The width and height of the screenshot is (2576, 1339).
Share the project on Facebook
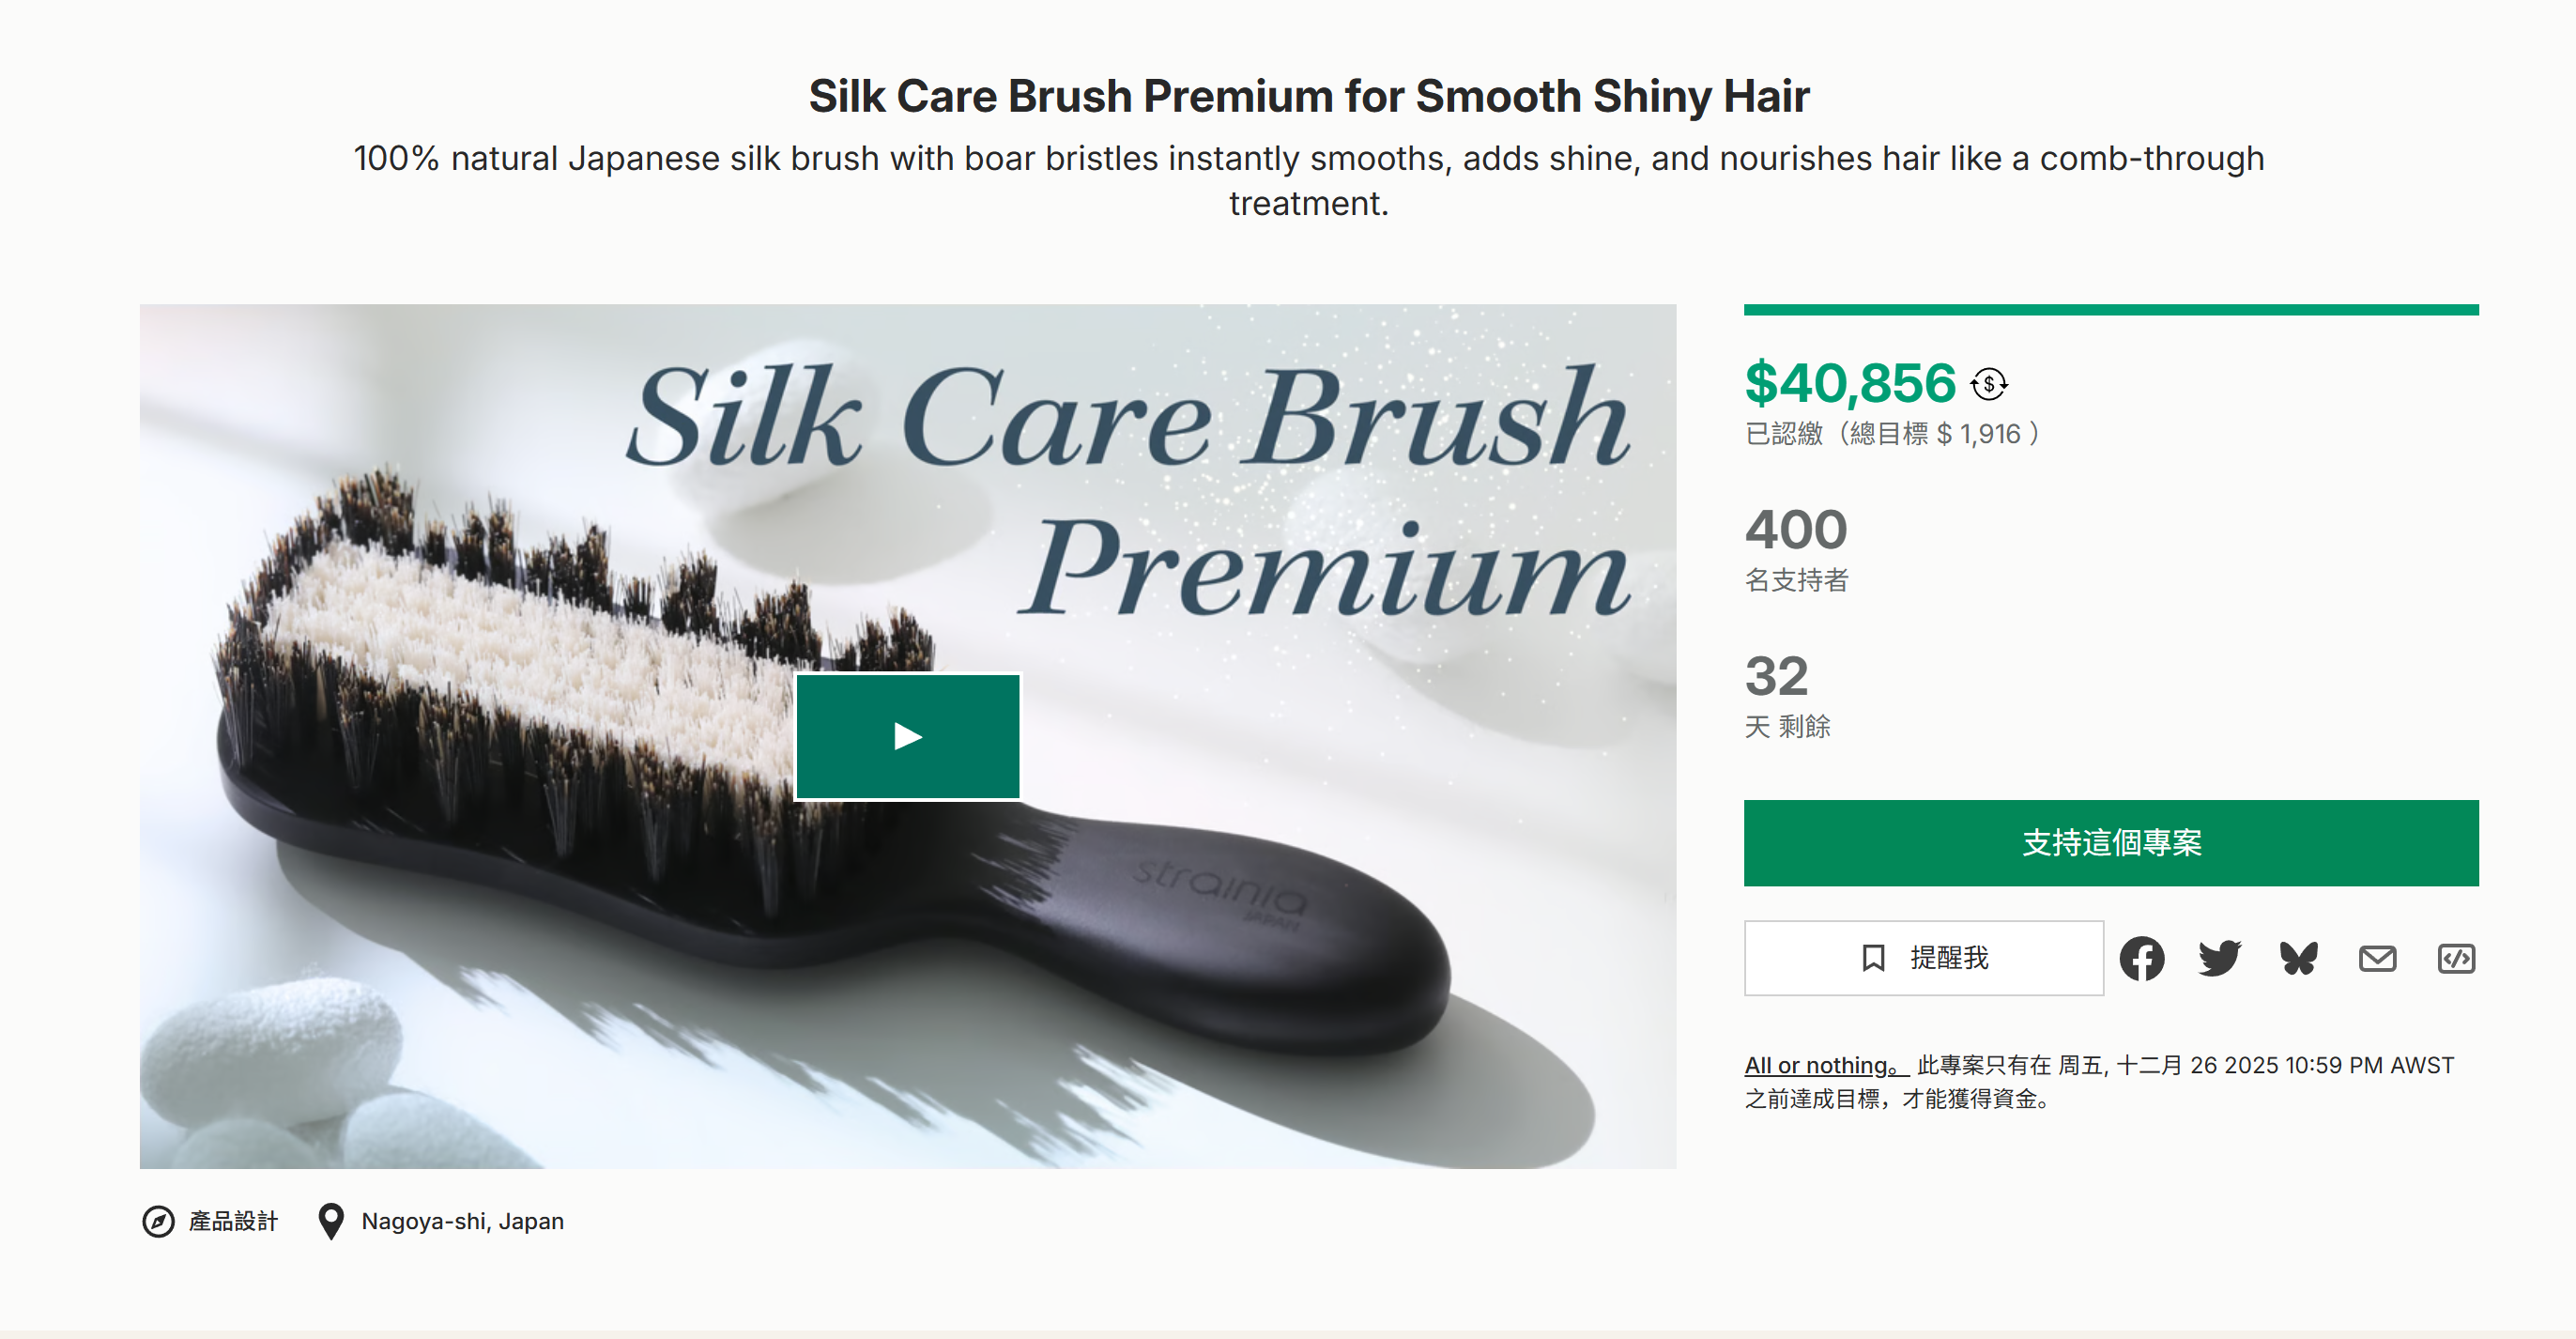(x=2142, y=958)
